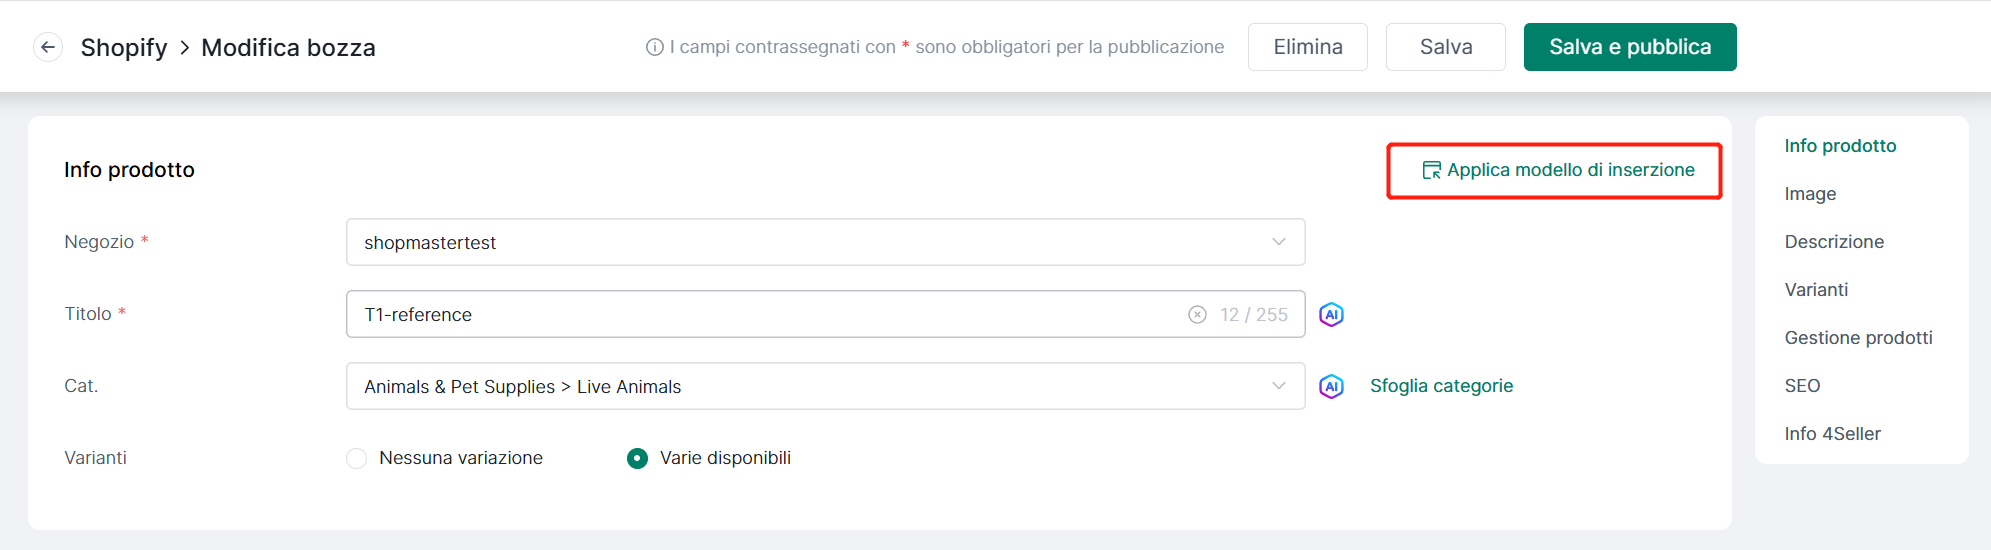Click the Negozio dropdown chevron arrow

click(1278, 242)
